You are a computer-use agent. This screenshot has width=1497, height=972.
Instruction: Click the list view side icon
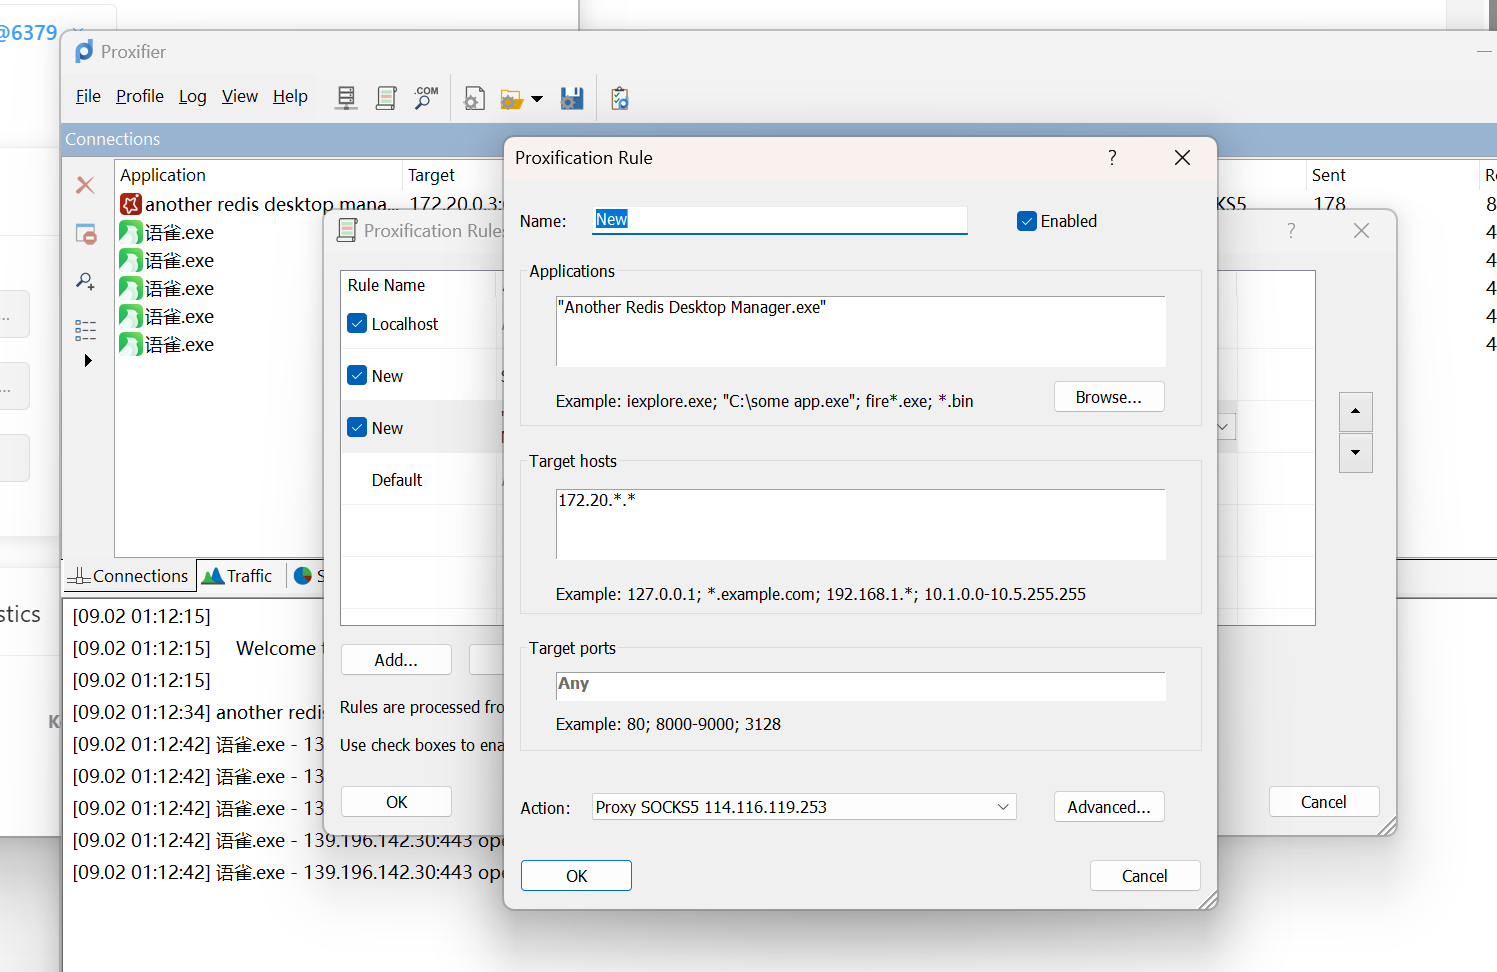click(86, 330)
